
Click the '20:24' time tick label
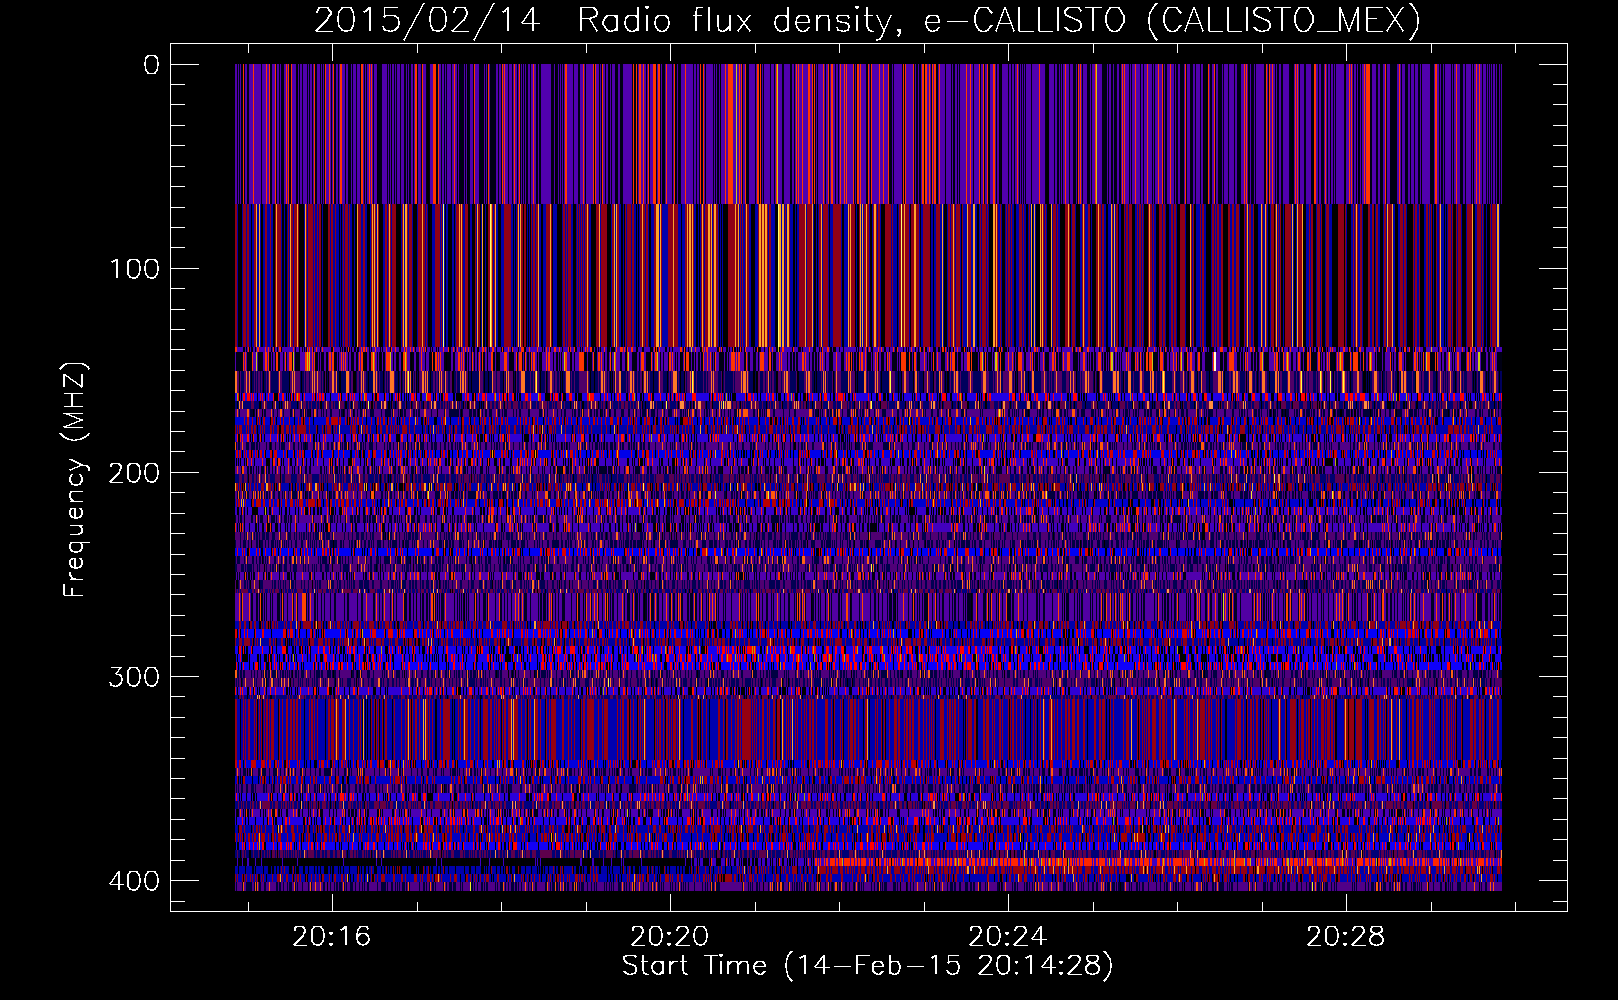pyautogui.click(x=1008, y=937)
